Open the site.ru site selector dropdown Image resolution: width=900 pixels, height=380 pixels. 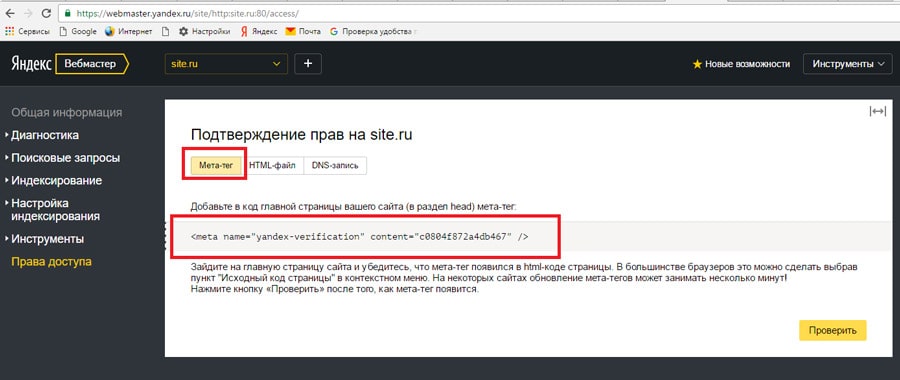pos(226,64)
